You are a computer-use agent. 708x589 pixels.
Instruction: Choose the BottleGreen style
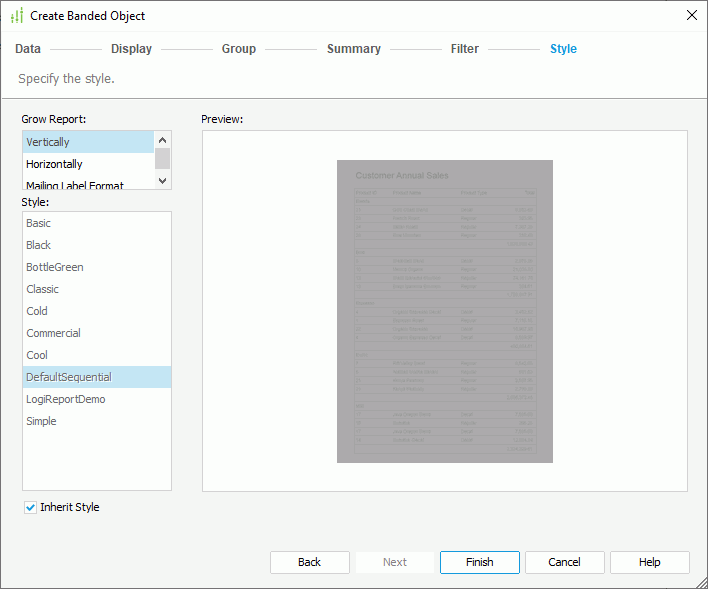[55, 267]
